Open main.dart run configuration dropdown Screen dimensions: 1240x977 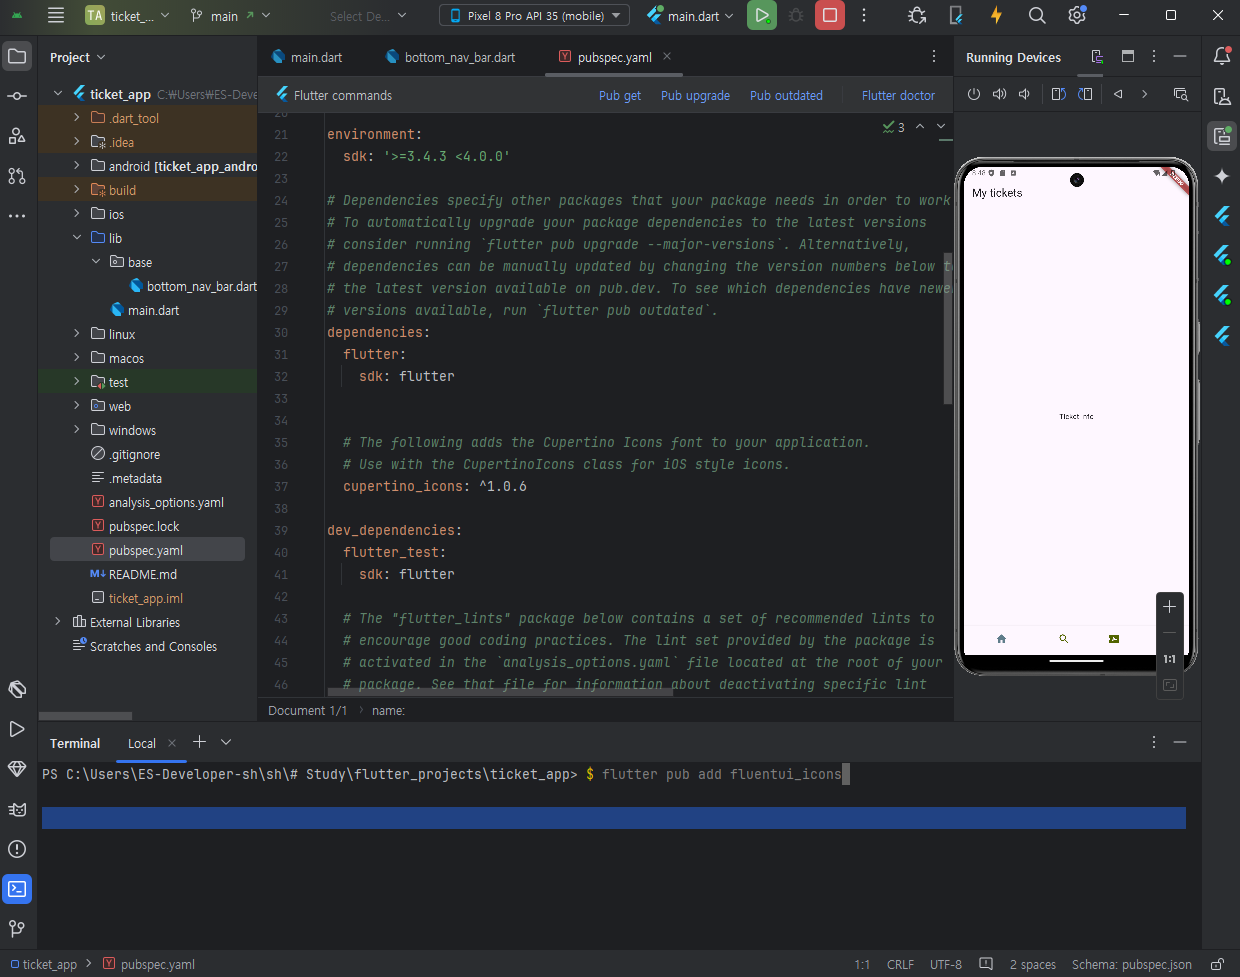tap(691, 16)
